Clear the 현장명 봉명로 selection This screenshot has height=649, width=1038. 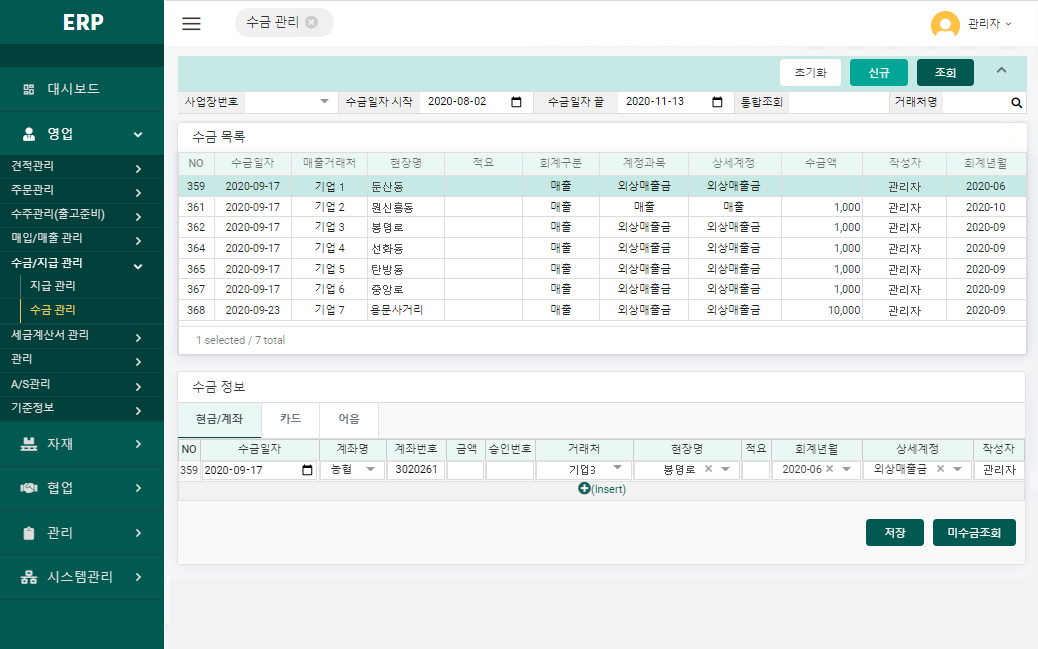tap(708, 470)
